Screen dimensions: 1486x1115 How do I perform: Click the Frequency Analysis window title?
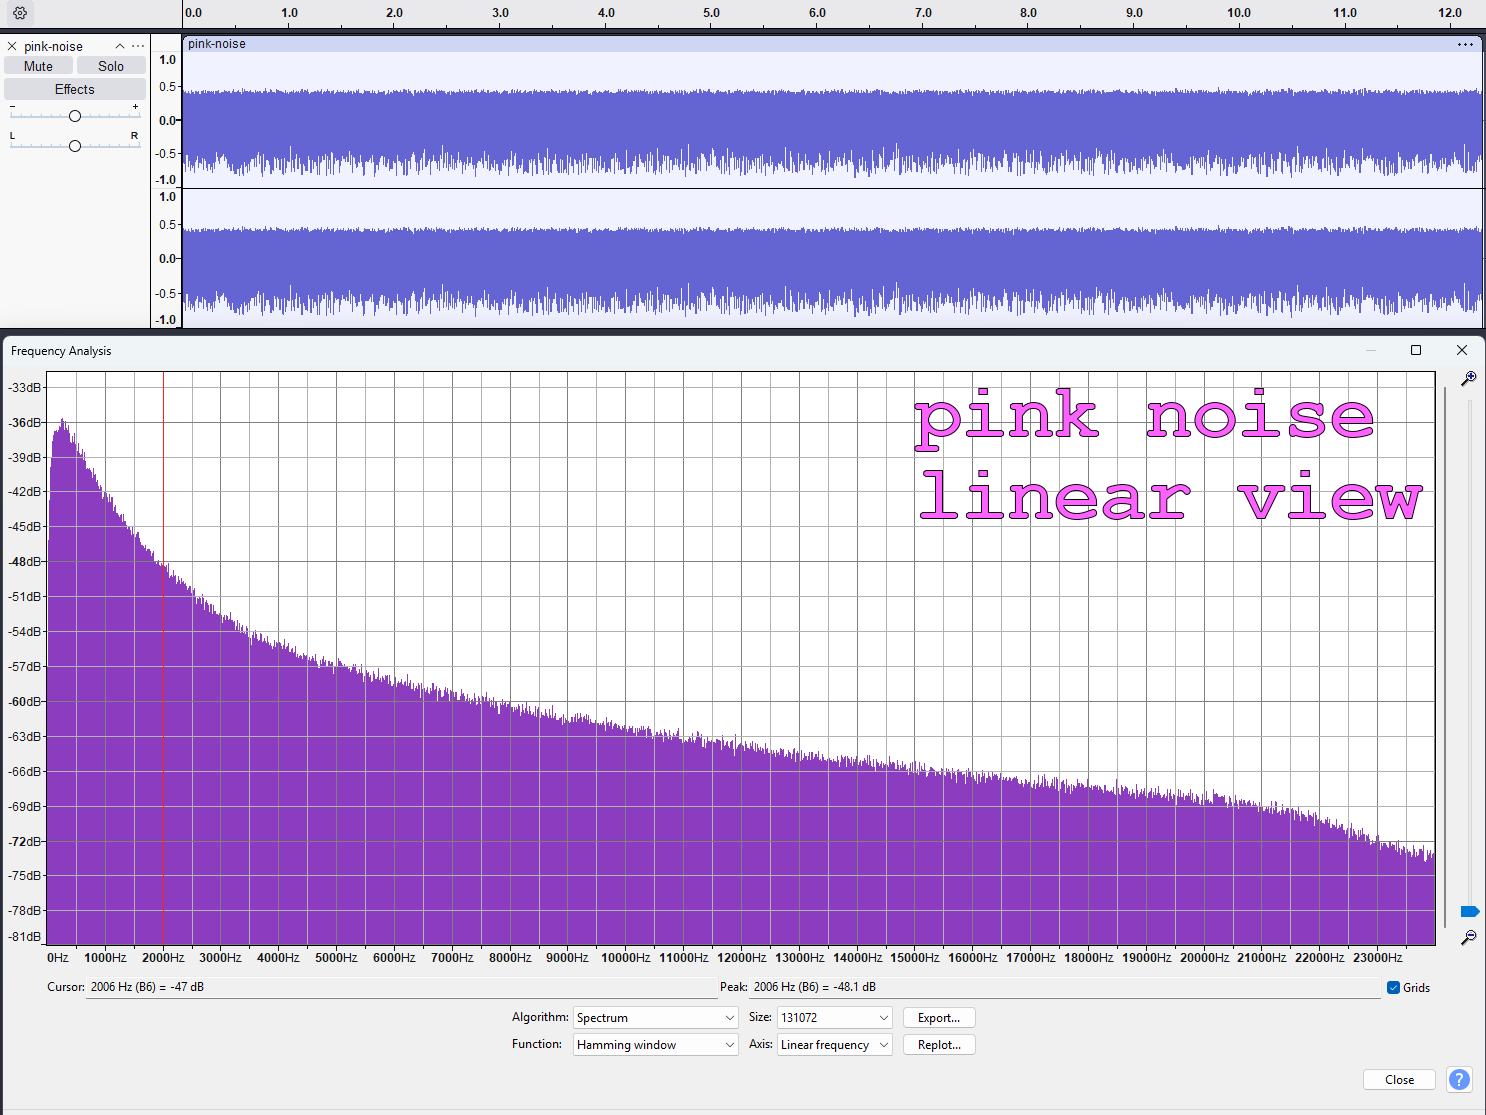pyautogui.click(x=61, y=351)
